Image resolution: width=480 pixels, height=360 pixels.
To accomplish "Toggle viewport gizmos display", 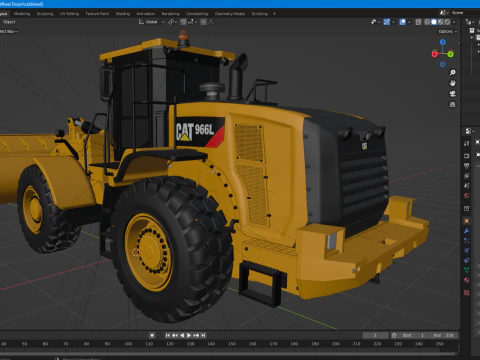I will pyautogui.click(x=387, y=22).
